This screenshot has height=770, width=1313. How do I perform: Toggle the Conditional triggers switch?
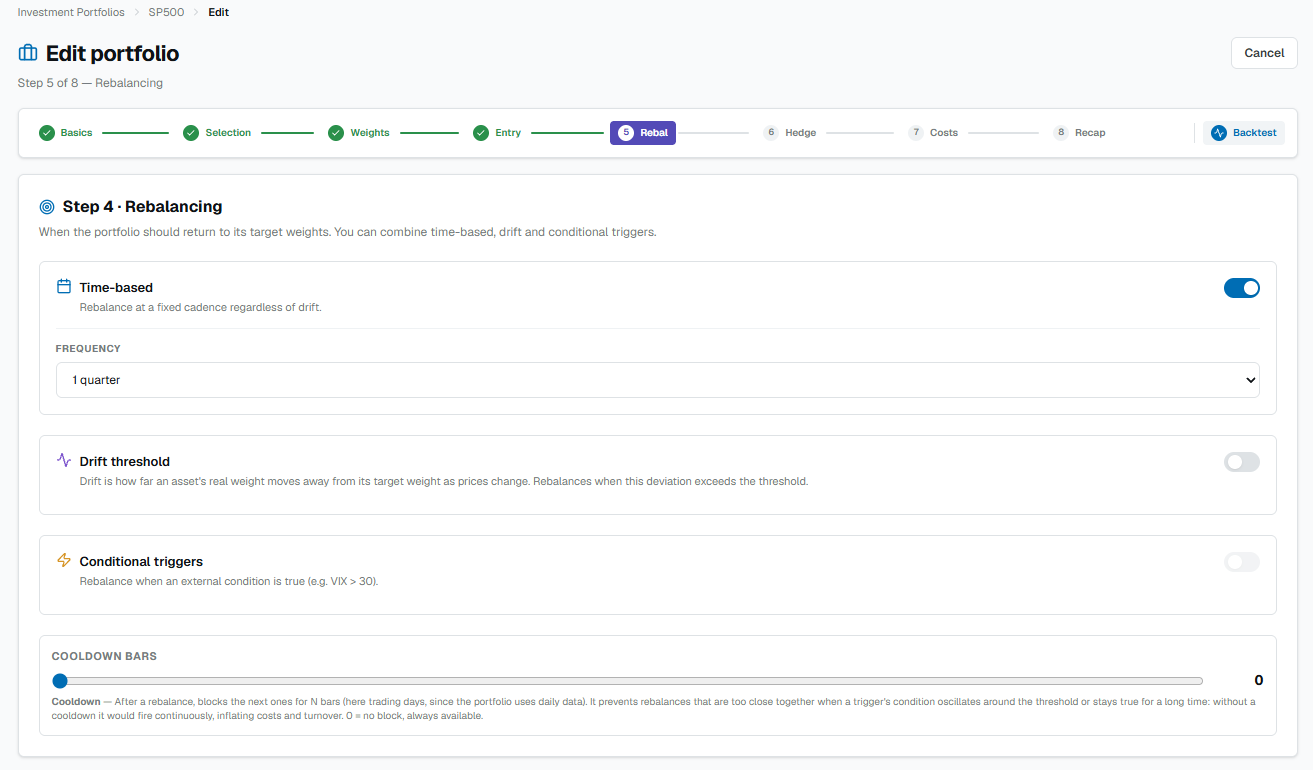1242,562
